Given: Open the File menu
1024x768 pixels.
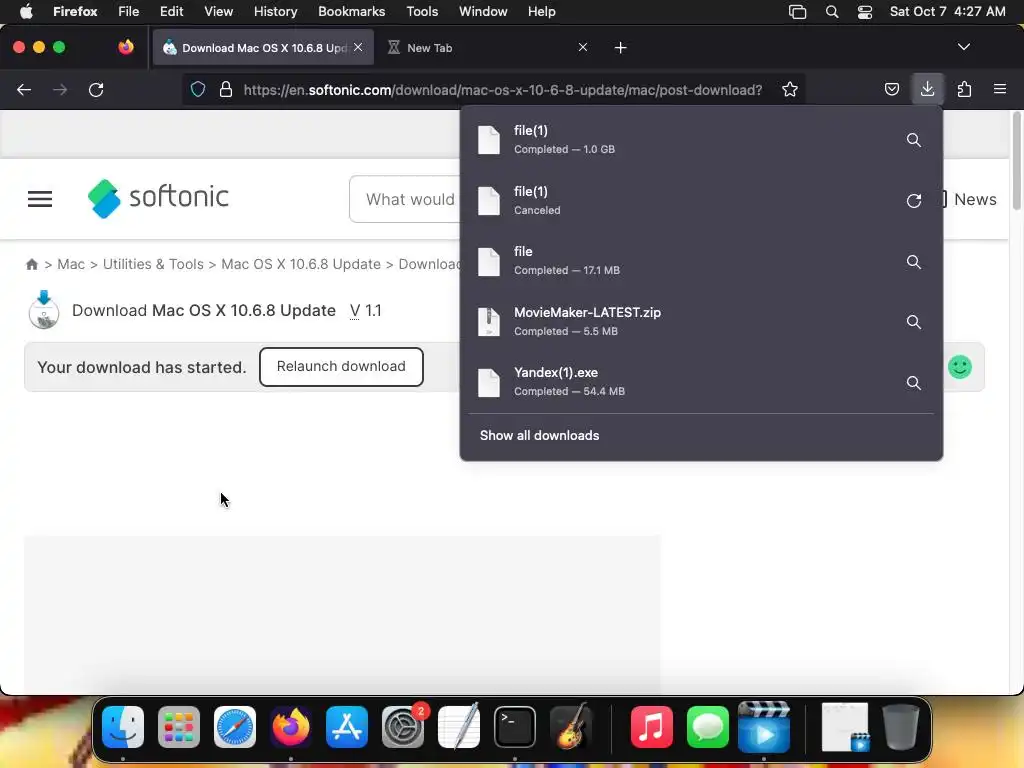Looking at the screenshot, I should (129, 11).
